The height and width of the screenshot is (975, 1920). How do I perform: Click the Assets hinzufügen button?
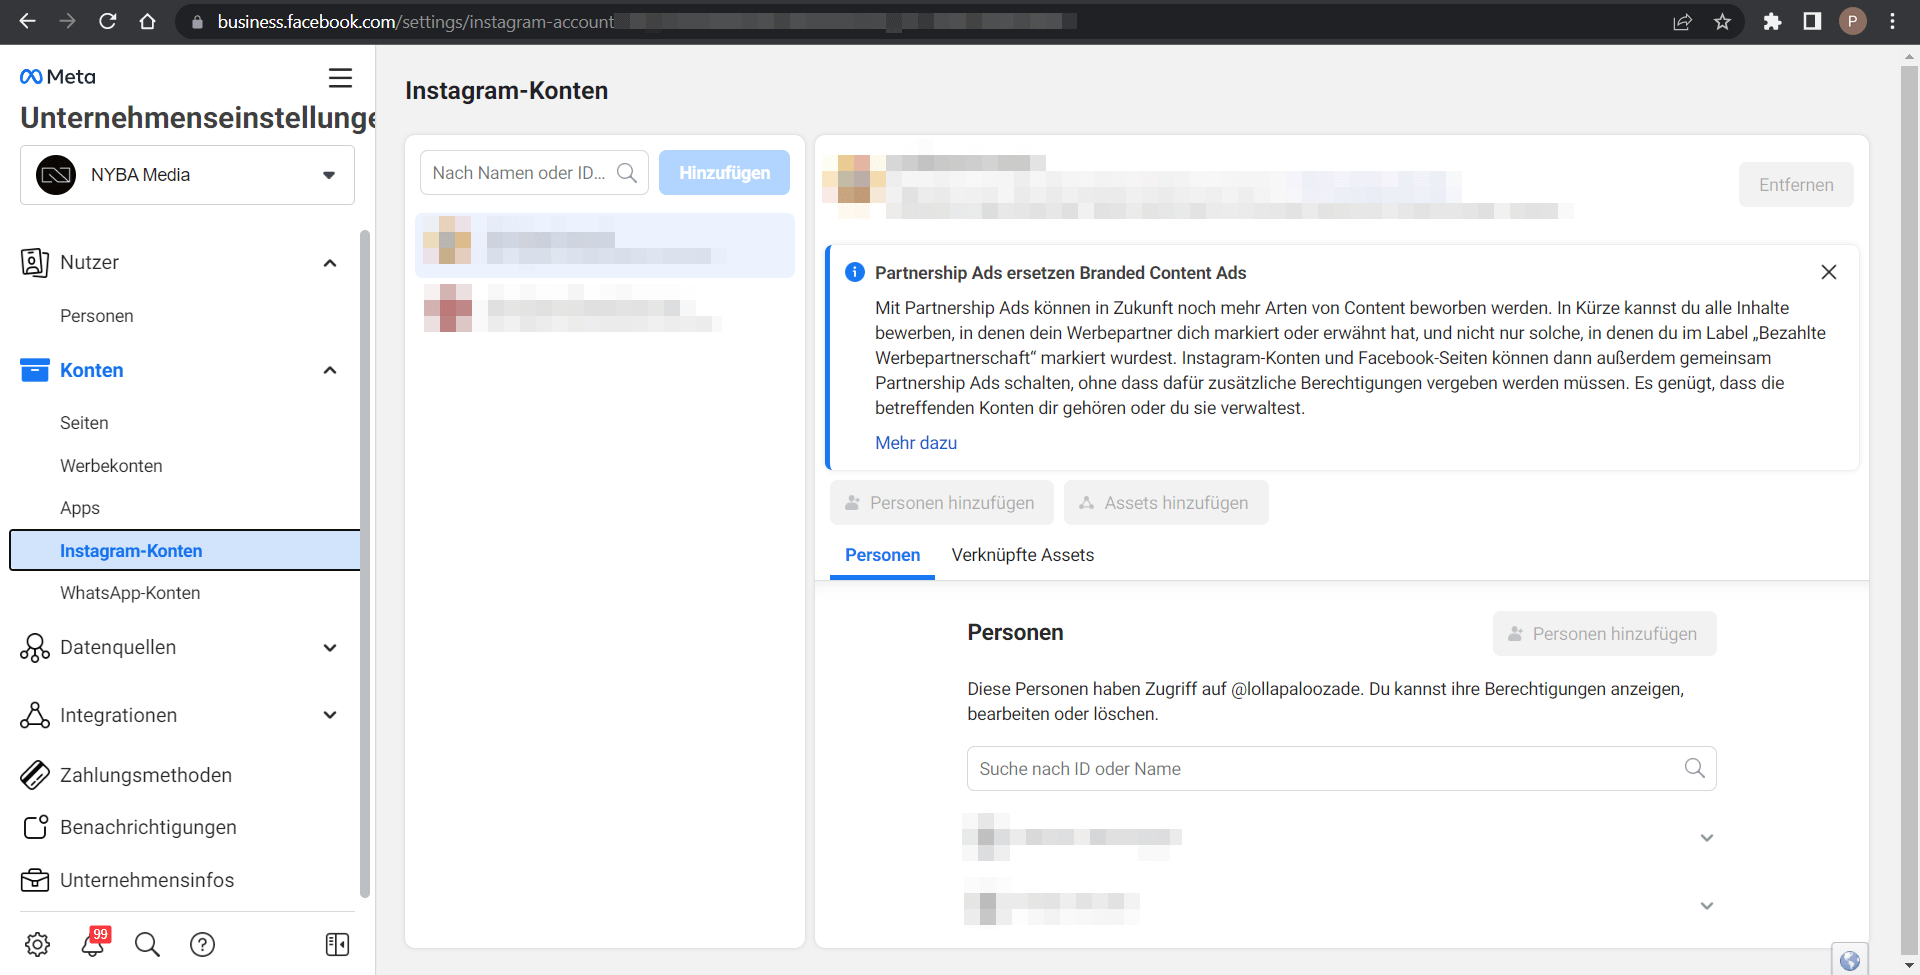(1166, 503)
